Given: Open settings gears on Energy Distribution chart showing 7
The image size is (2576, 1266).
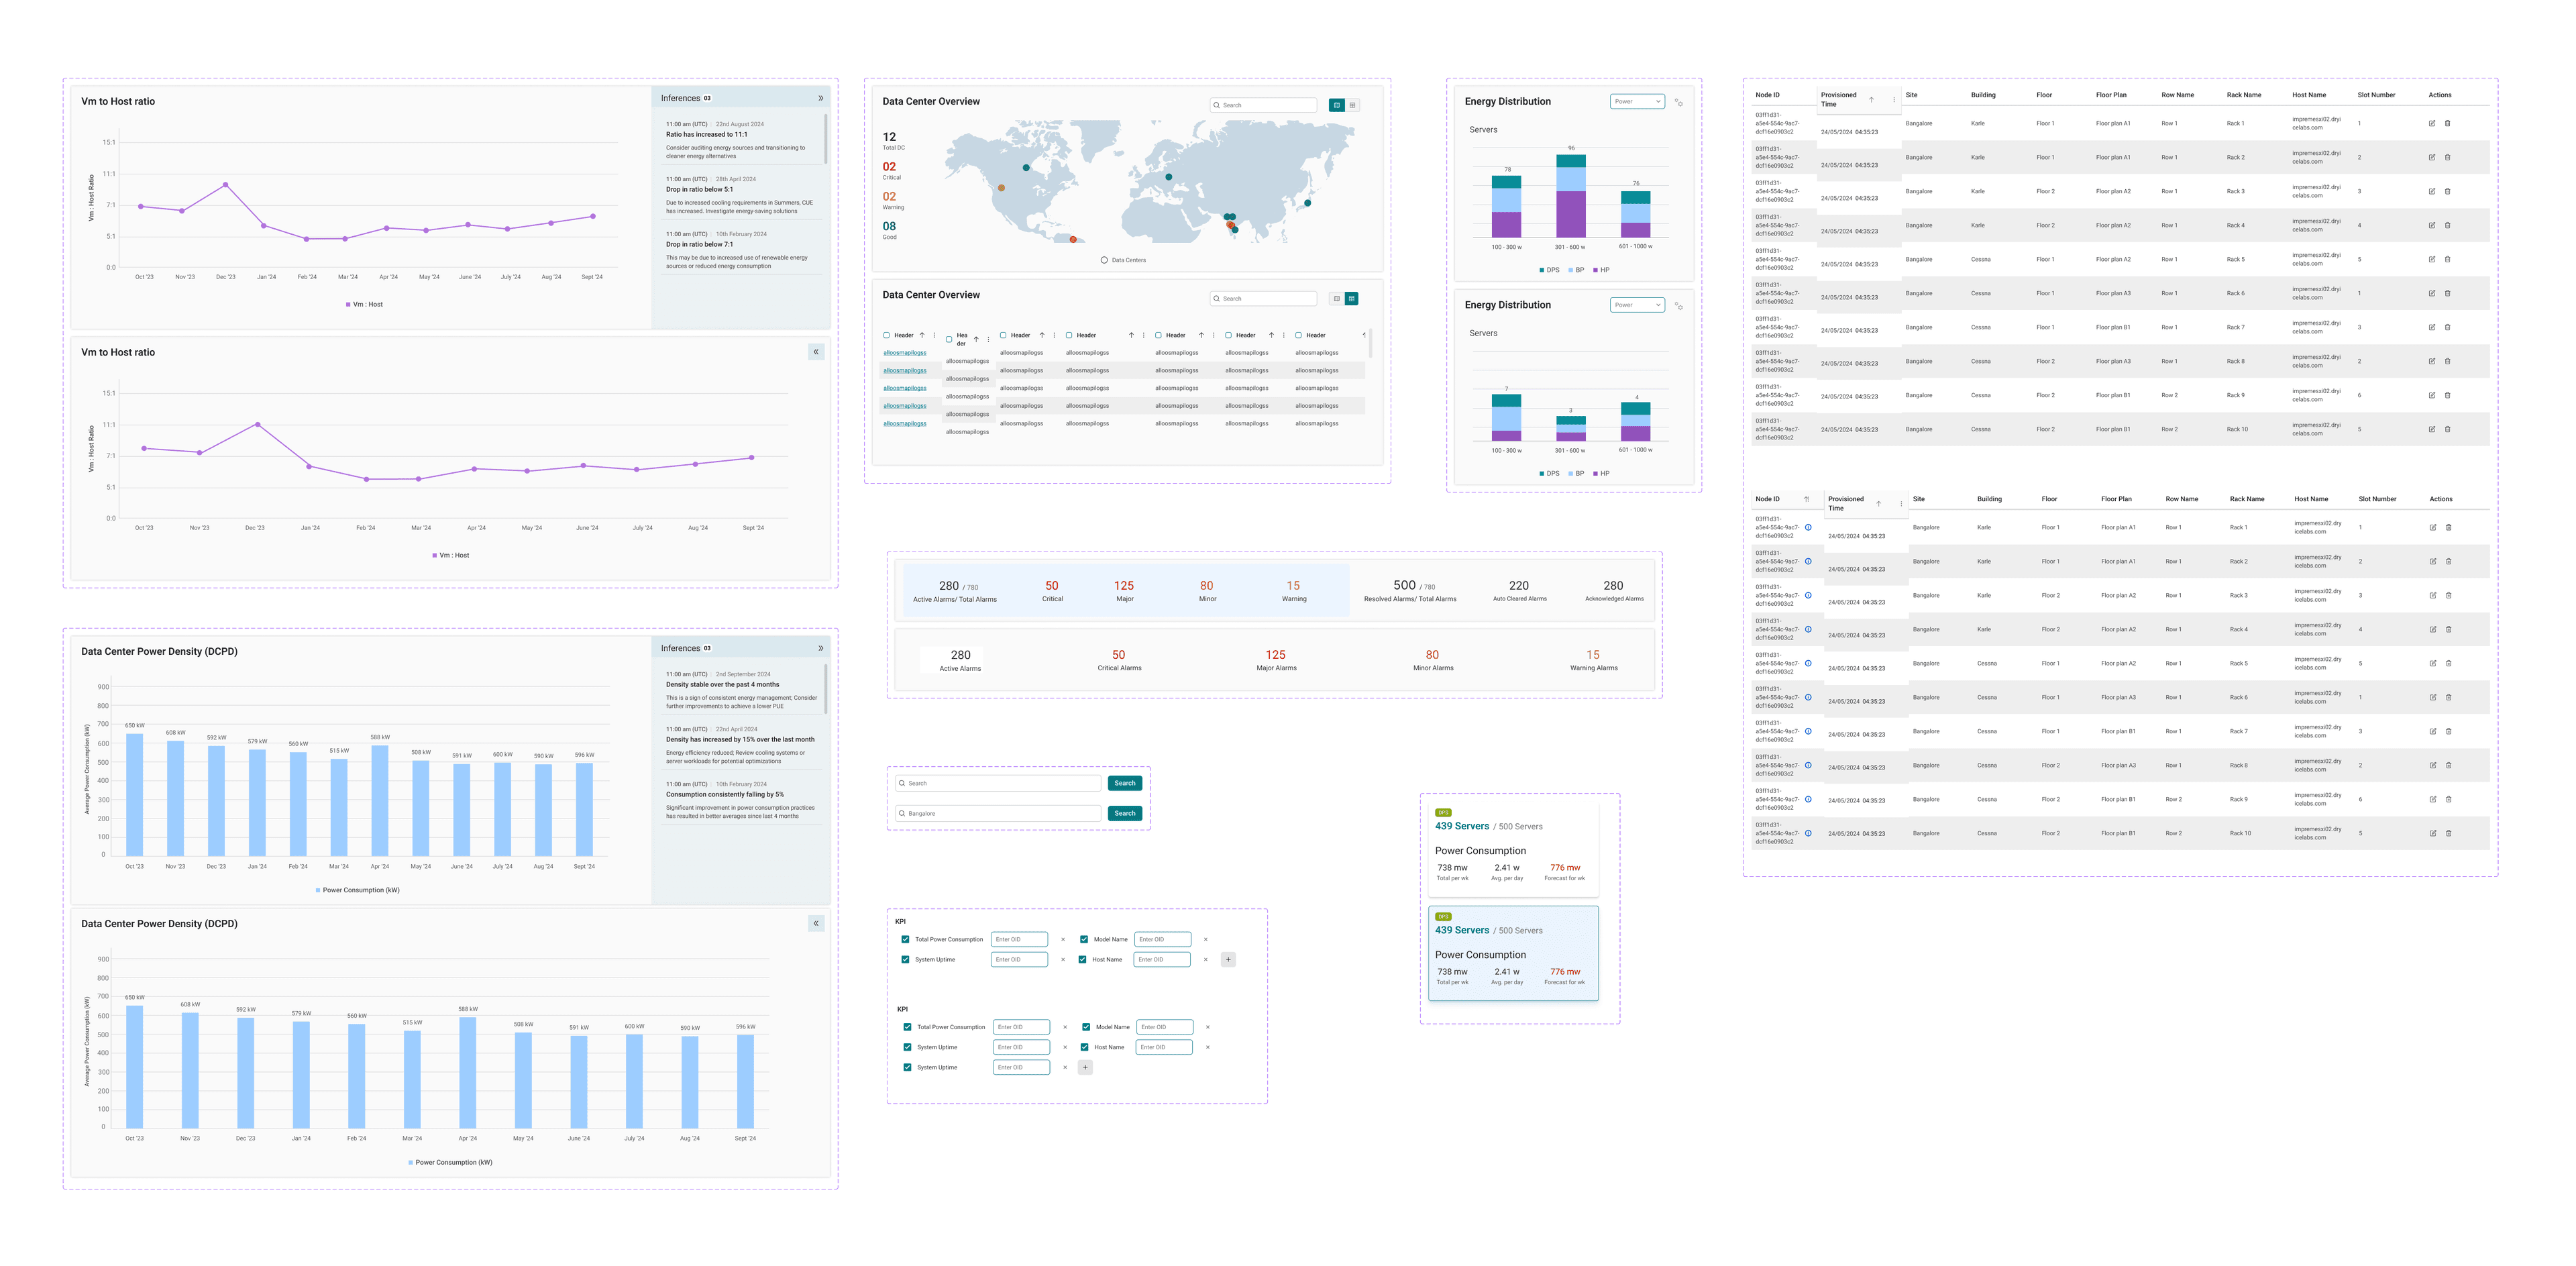Looking at the screenshot, I should pyautogui.click(x=1678, y=306).
